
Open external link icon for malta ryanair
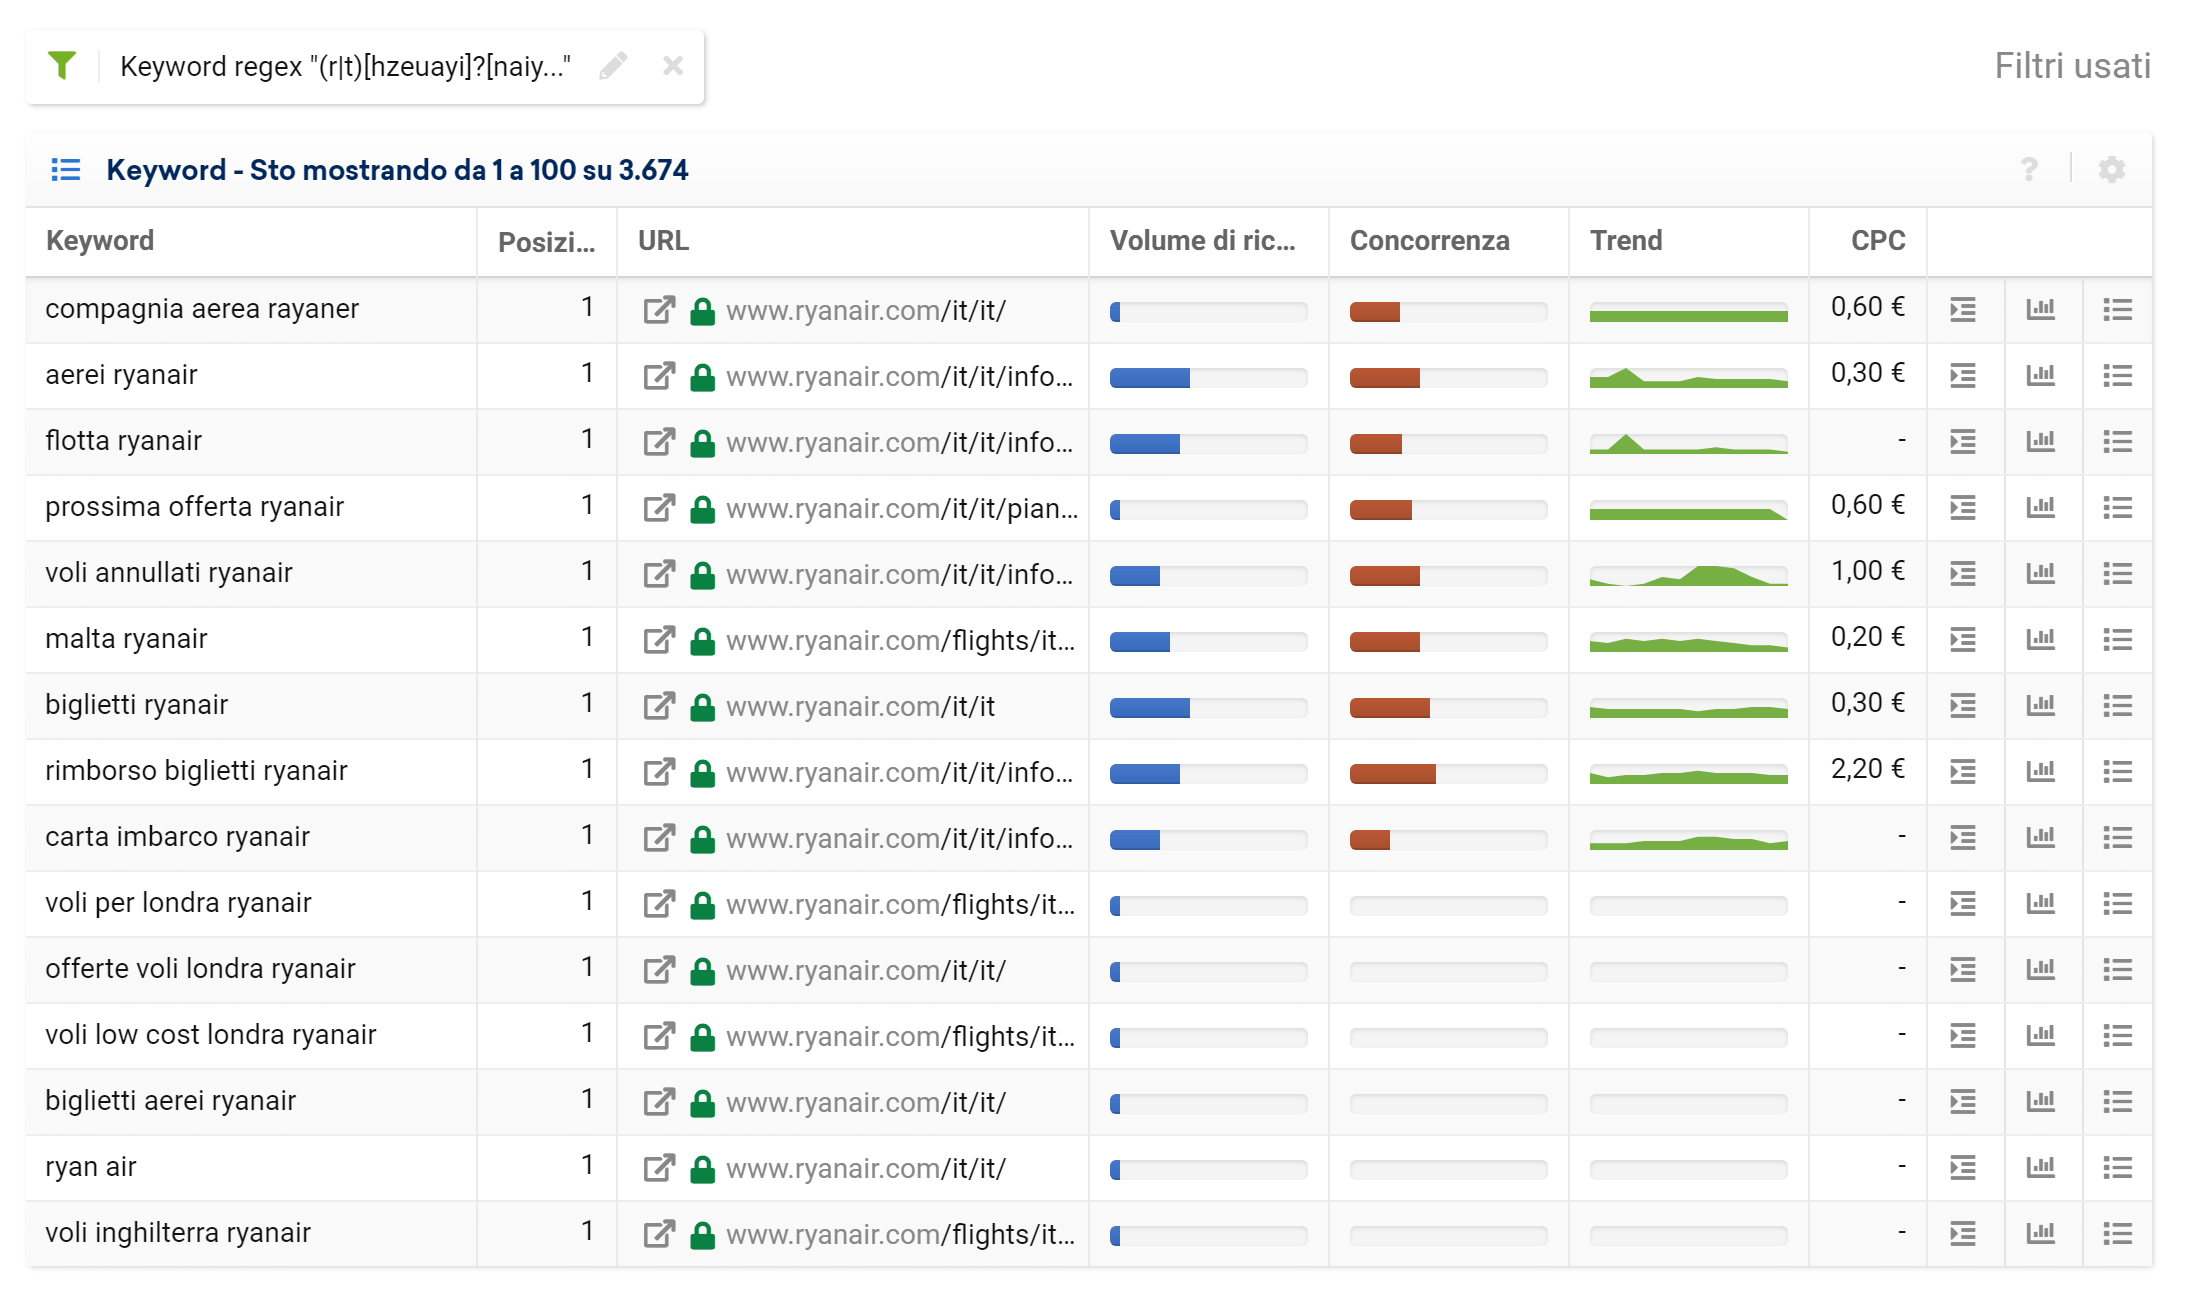pos(659,640)
